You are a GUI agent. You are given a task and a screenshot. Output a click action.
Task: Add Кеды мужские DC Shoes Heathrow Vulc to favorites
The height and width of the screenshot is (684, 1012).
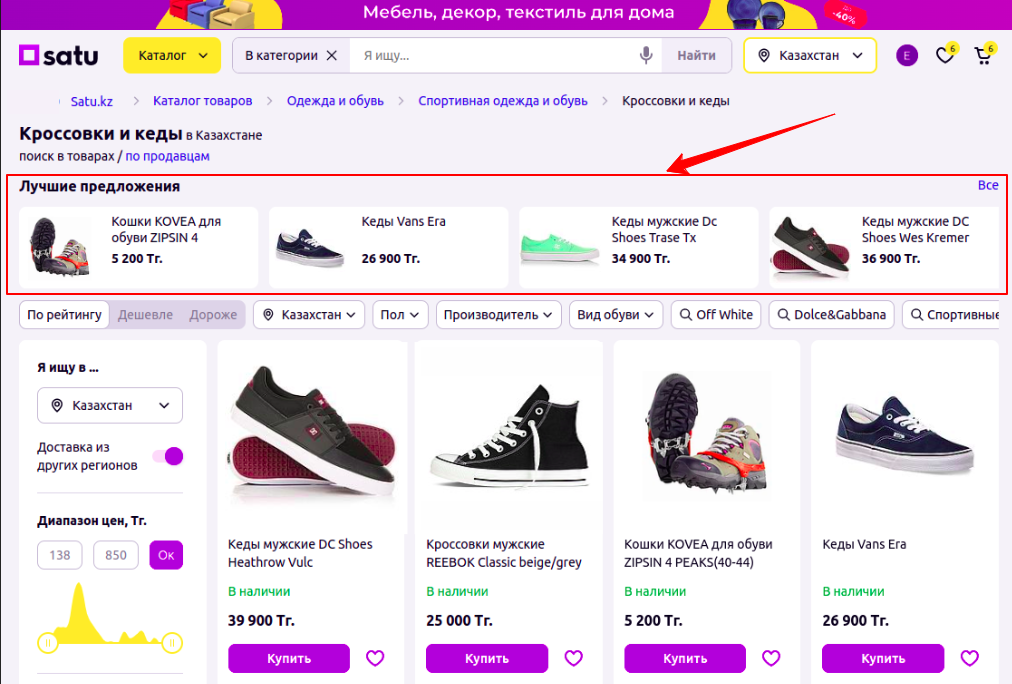375,658
